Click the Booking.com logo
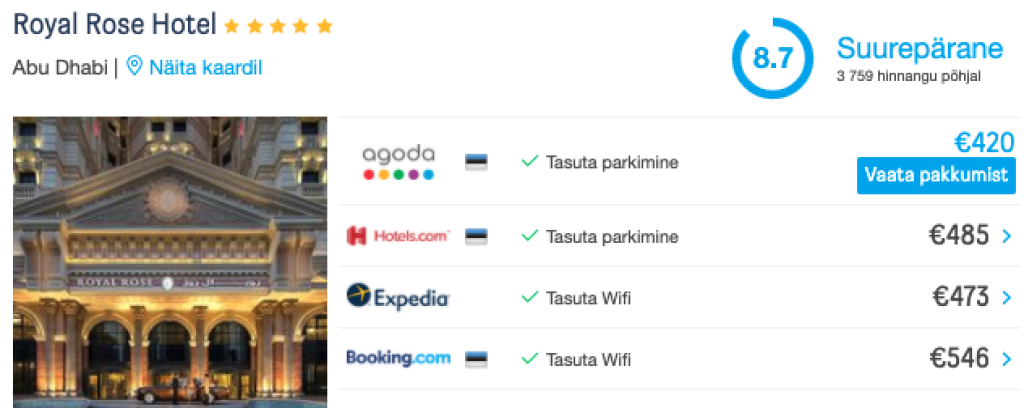The image size is (1024, 408). (x=398, y=358)
